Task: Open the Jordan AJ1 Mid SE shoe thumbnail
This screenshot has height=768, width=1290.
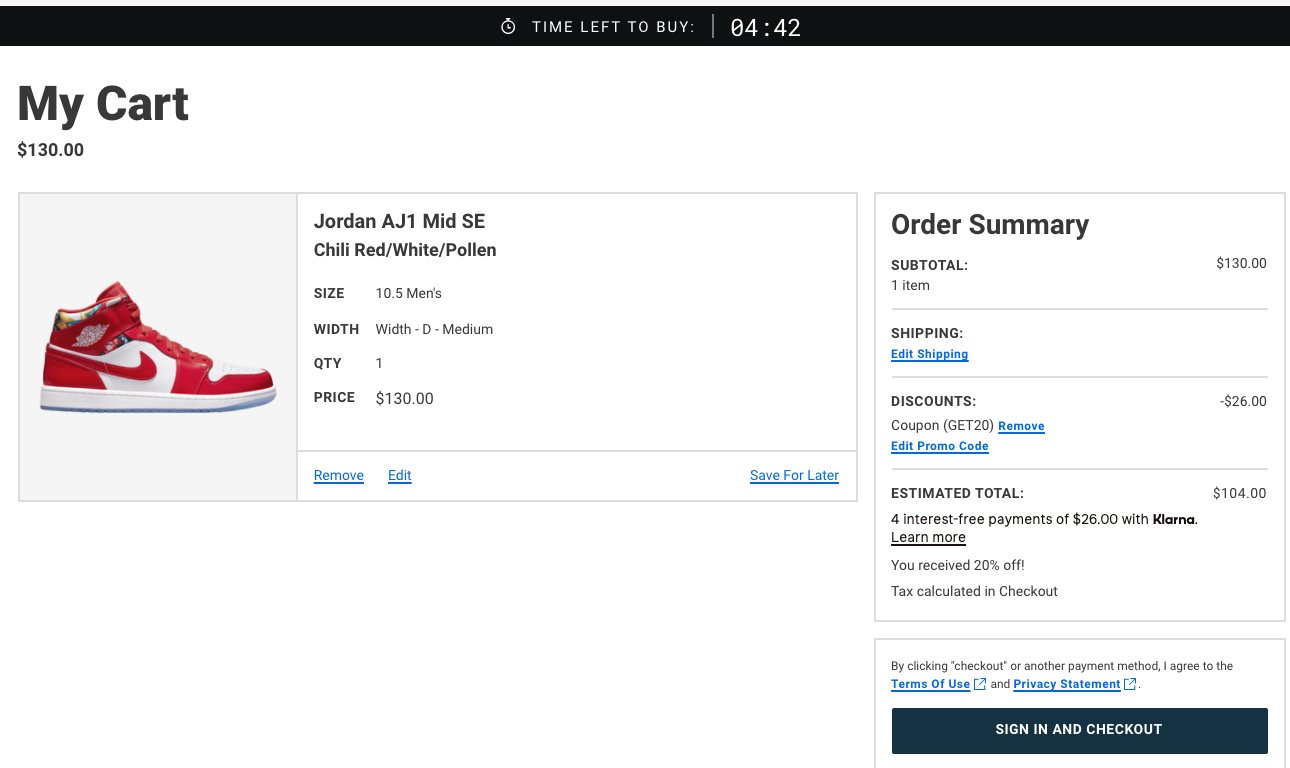Action: (x=158, y=347)
